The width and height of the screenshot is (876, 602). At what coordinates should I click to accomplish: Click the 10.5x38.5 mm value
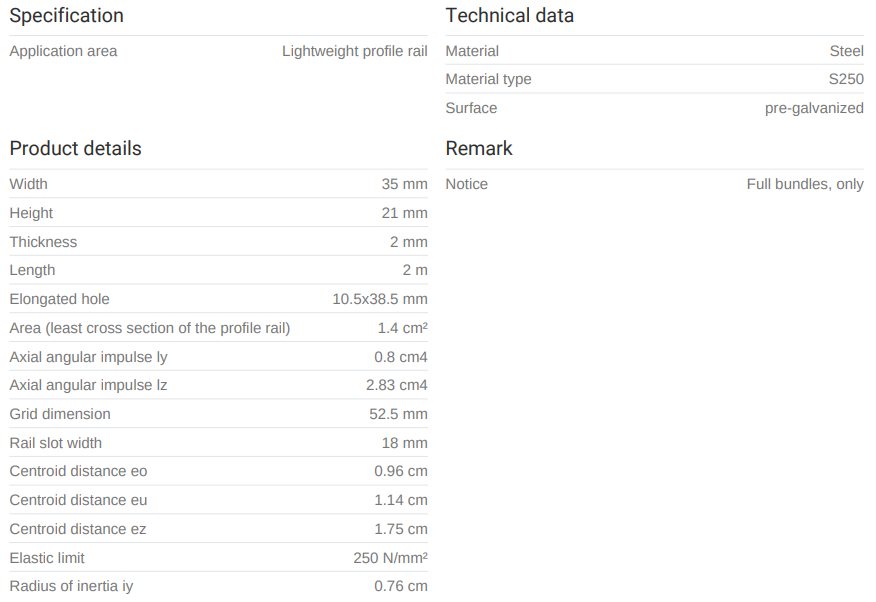click(379, 299)
